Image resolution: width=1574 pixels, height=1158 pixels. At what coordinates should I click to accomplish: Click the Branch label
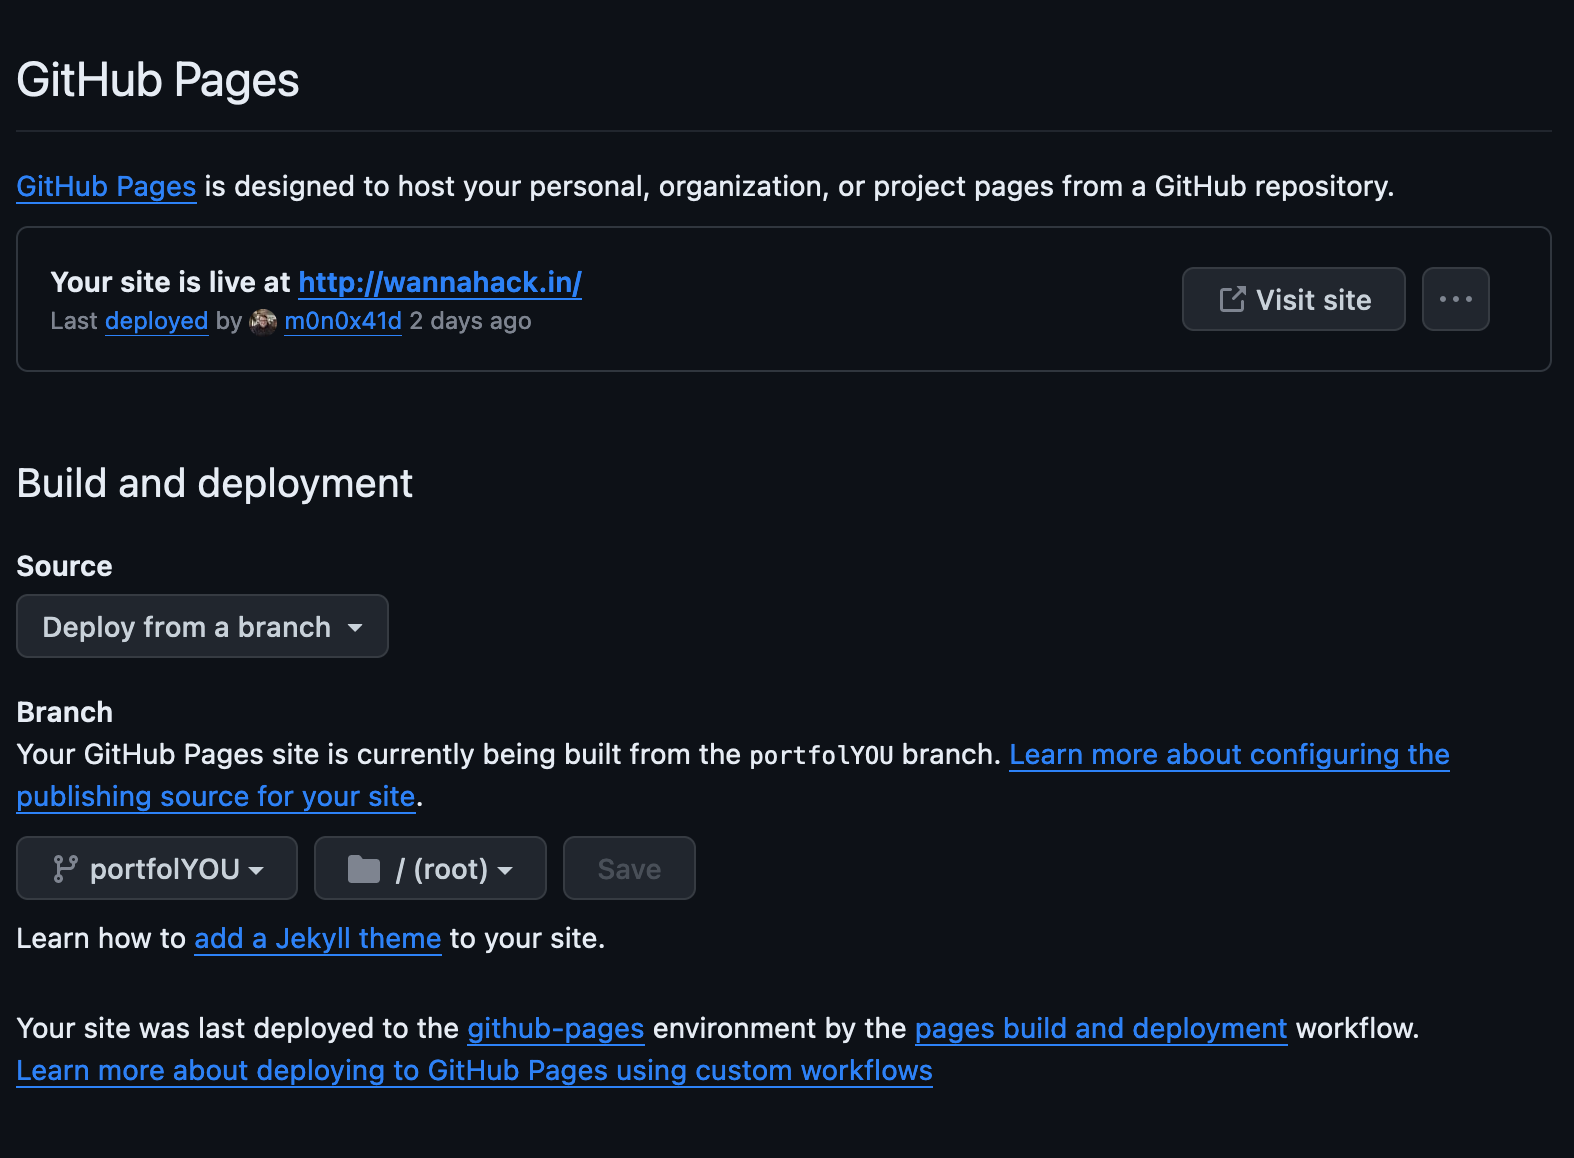(65, 712)
